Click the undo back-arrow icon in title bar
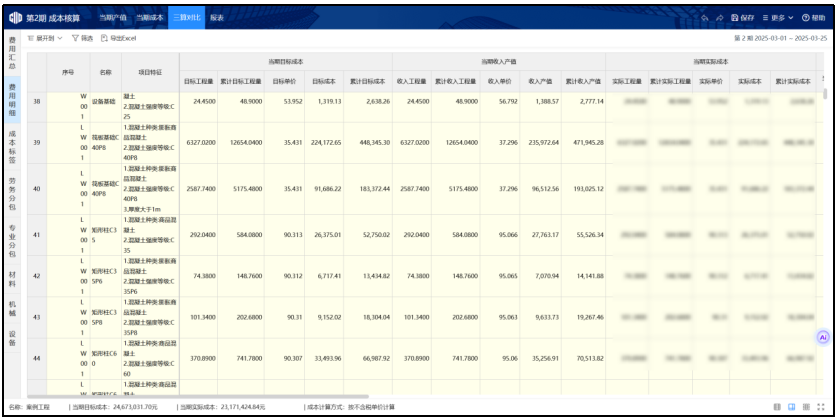The width and height of the screenshot is (835, 420). click(x=704, y=18)
